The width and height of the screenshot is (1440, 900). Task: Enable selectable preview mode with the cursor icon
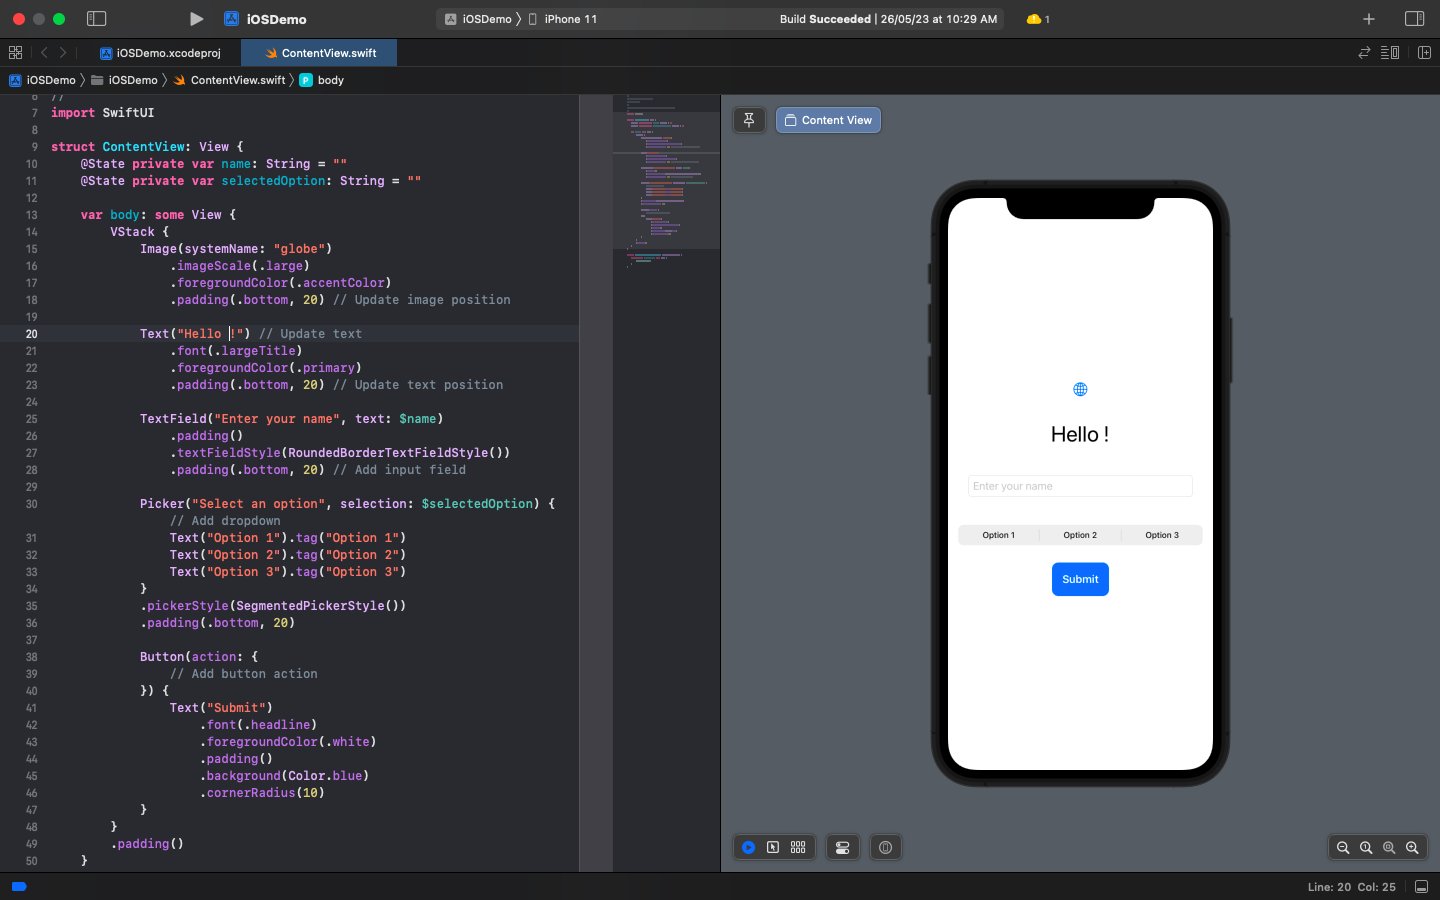(x=773, y=847)
